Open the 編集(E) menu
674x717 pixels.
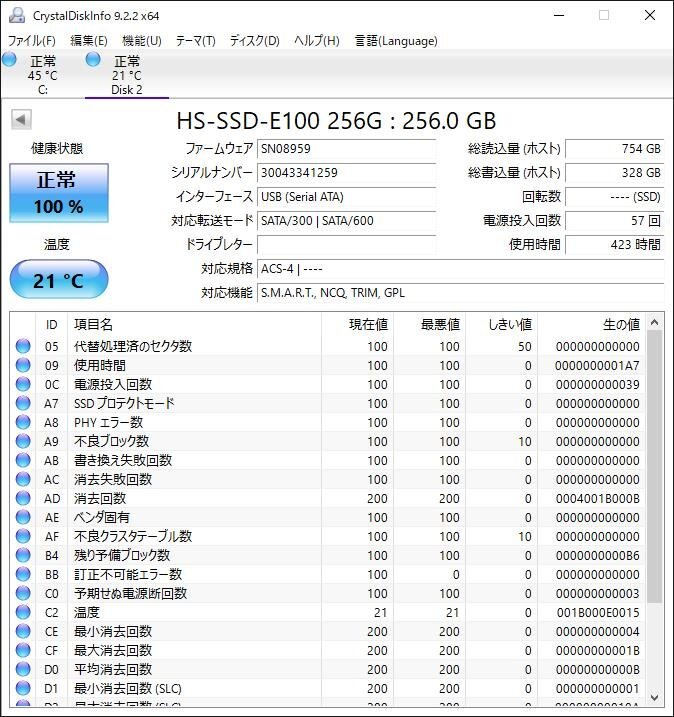coord(89,41)
